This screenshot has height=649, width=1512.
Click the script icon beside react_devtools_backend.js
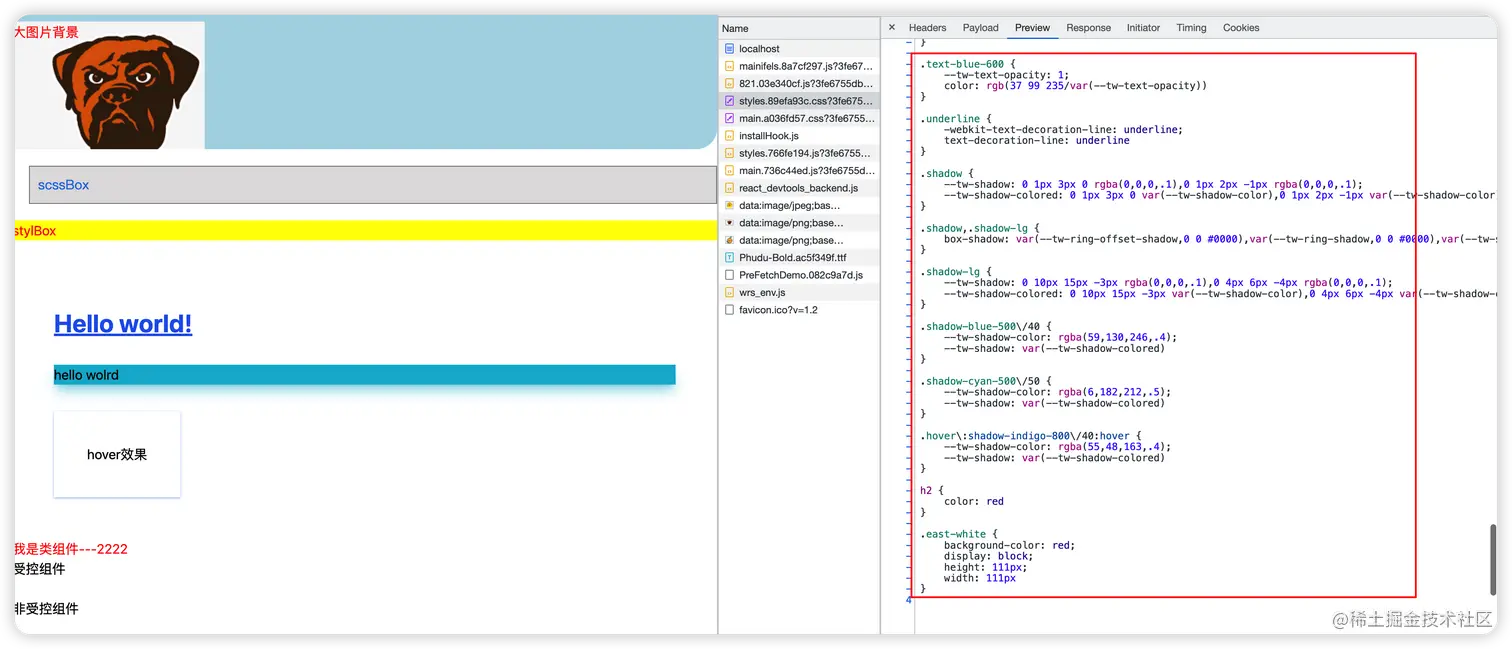click(x=729, y=188)
